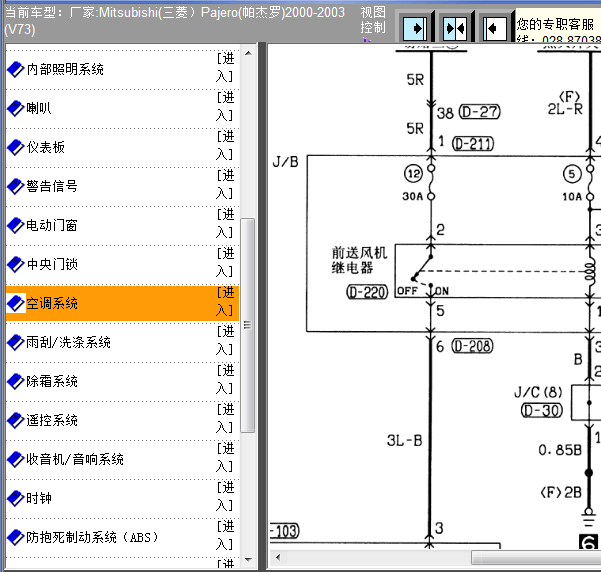
Task: Select 时钟 in the list
Action: [x=39, y=498]
